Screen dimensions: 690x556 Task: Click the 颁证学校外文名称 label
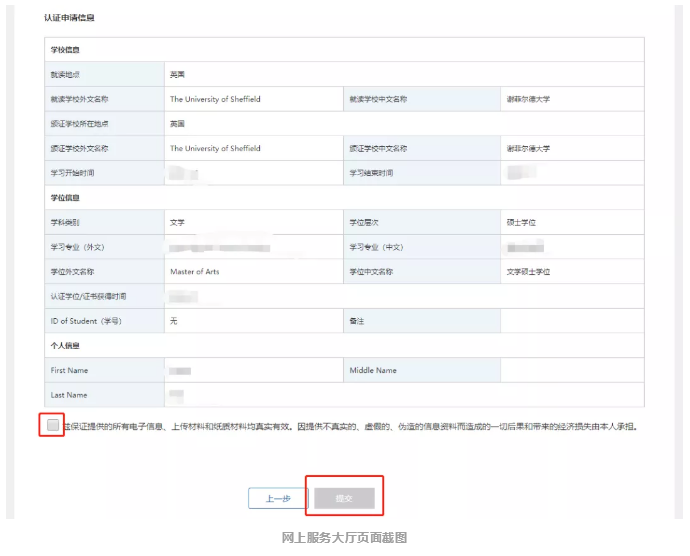pos(79,148)
